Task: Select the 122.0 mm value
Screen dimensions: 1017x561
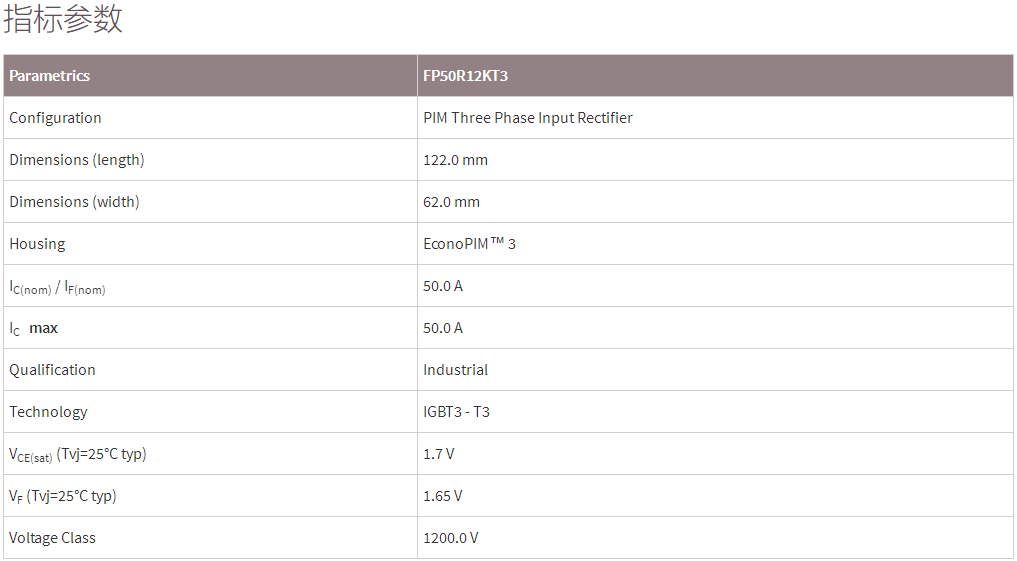Action: coord(456,160)
